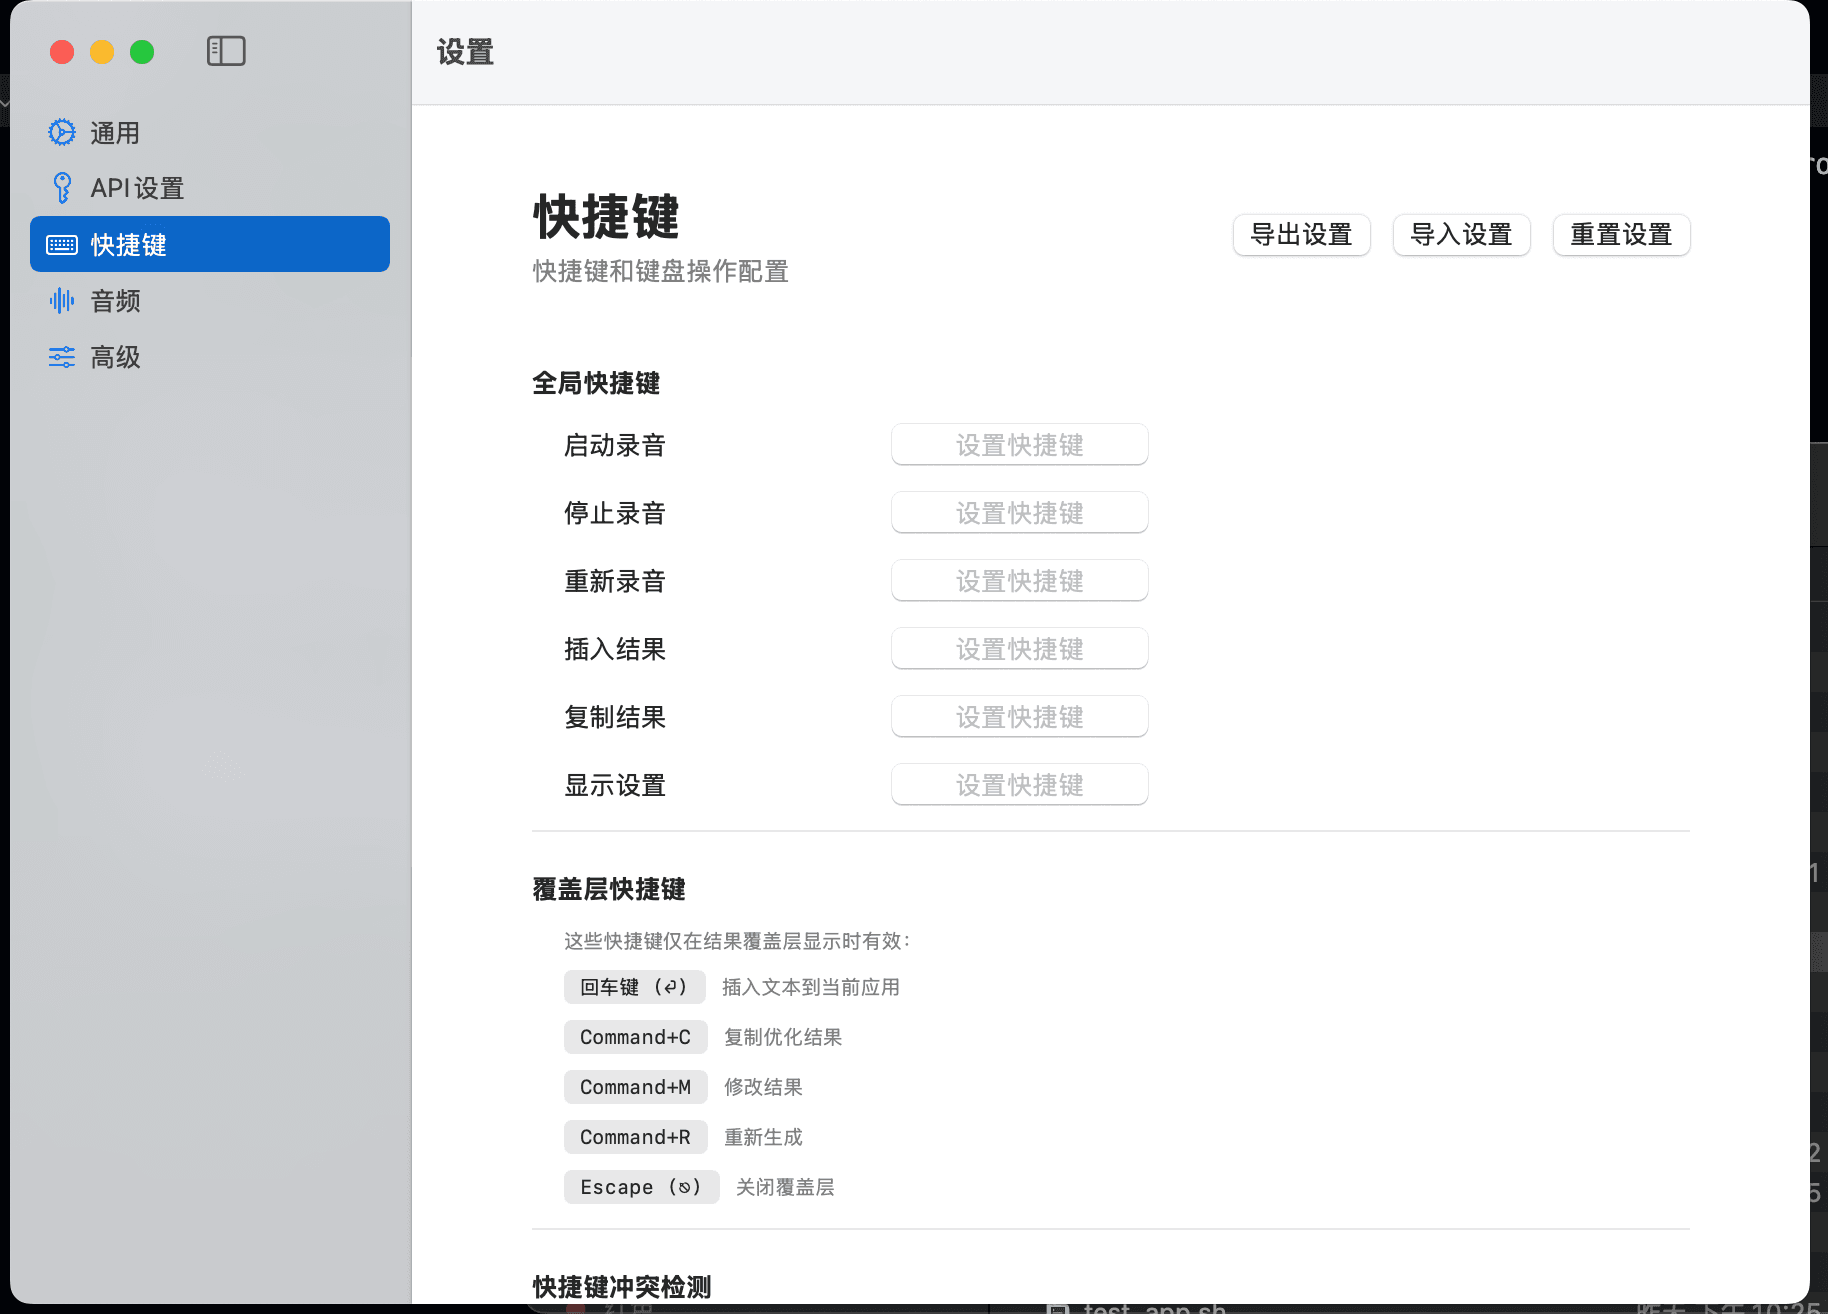The width and height of the screenshot is (1828, 1314).
Task: Click the waveform icon beside 音频
Action: tap(62, 301)
